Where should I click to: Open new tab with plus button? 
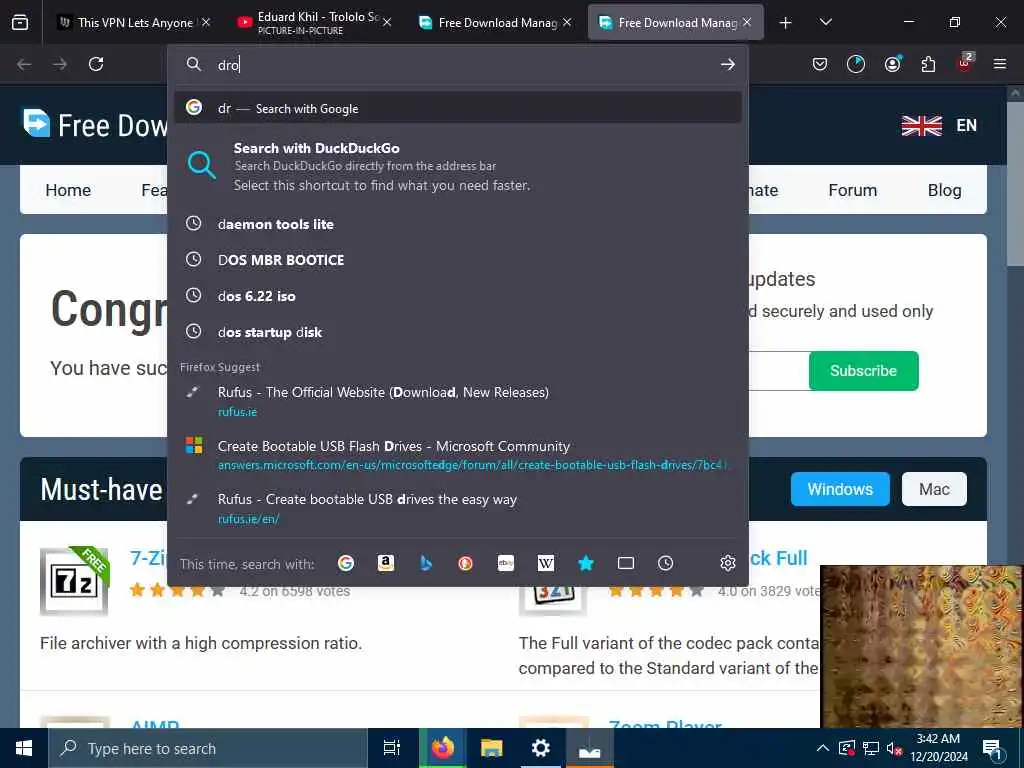coord(786,23)
